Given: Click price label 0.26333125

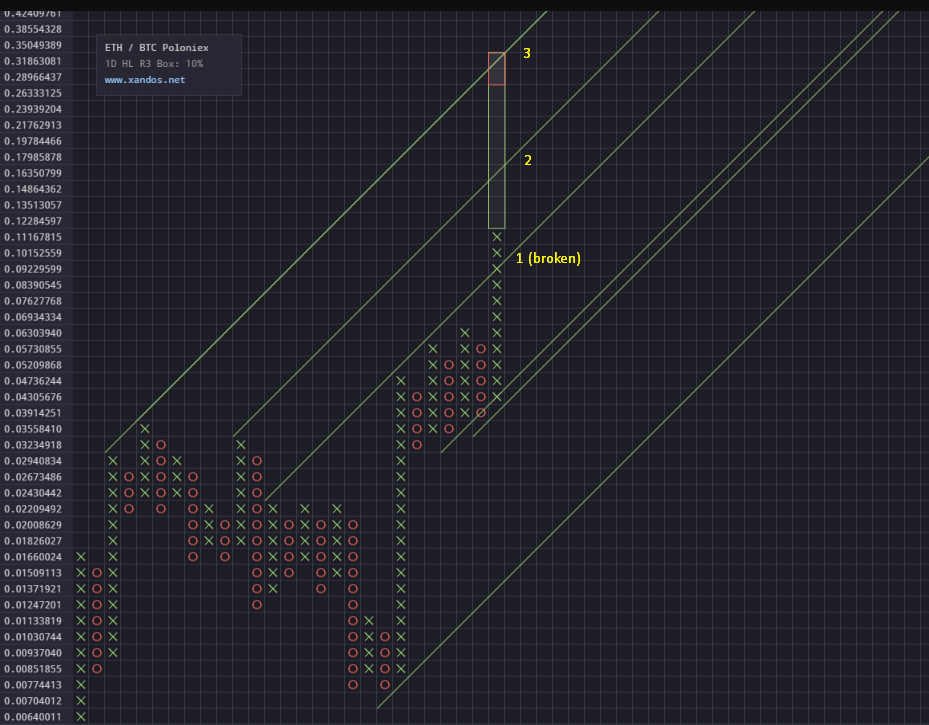Looking at the screenshot, I should pos(33,93).
